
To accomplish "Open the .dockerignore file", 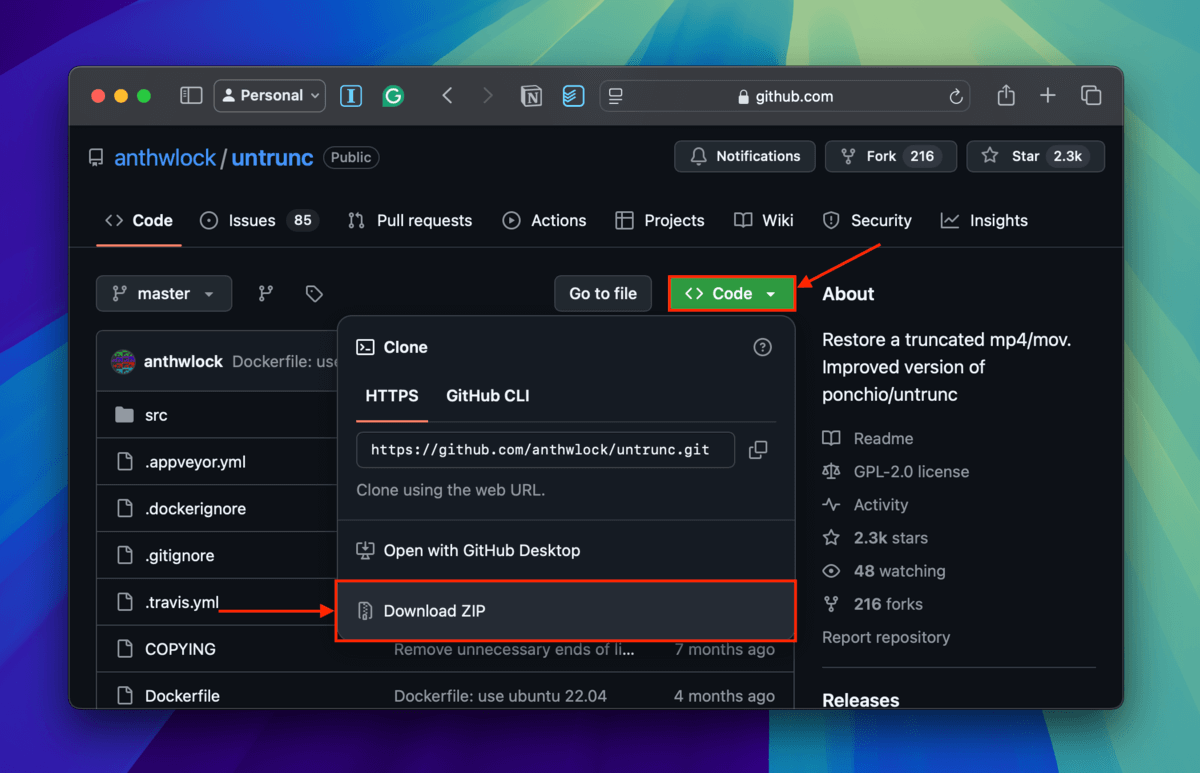I will coord(195,509).
